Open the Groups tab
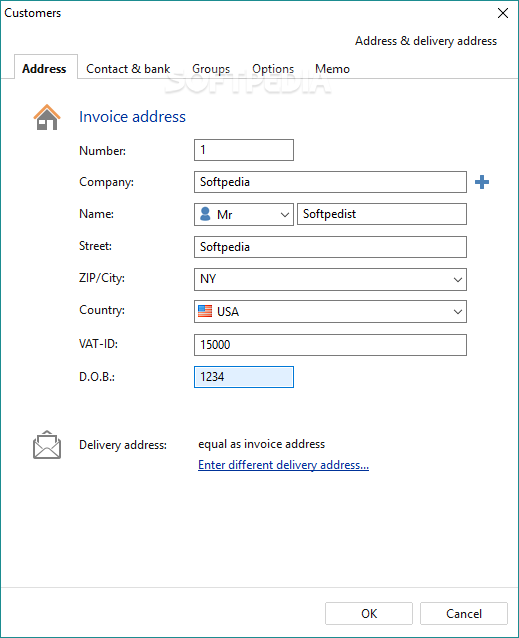519x638 pixels. click(x=211, y=69)
